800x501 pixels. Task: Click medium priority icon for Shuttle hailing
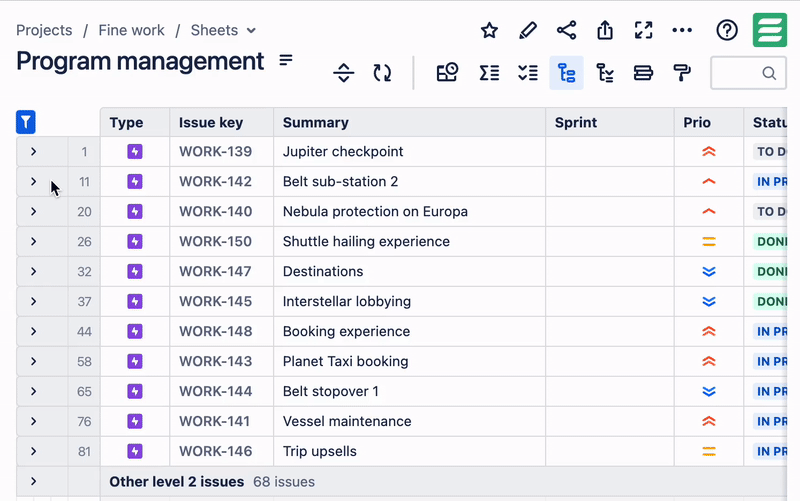(x=709, y=241)
